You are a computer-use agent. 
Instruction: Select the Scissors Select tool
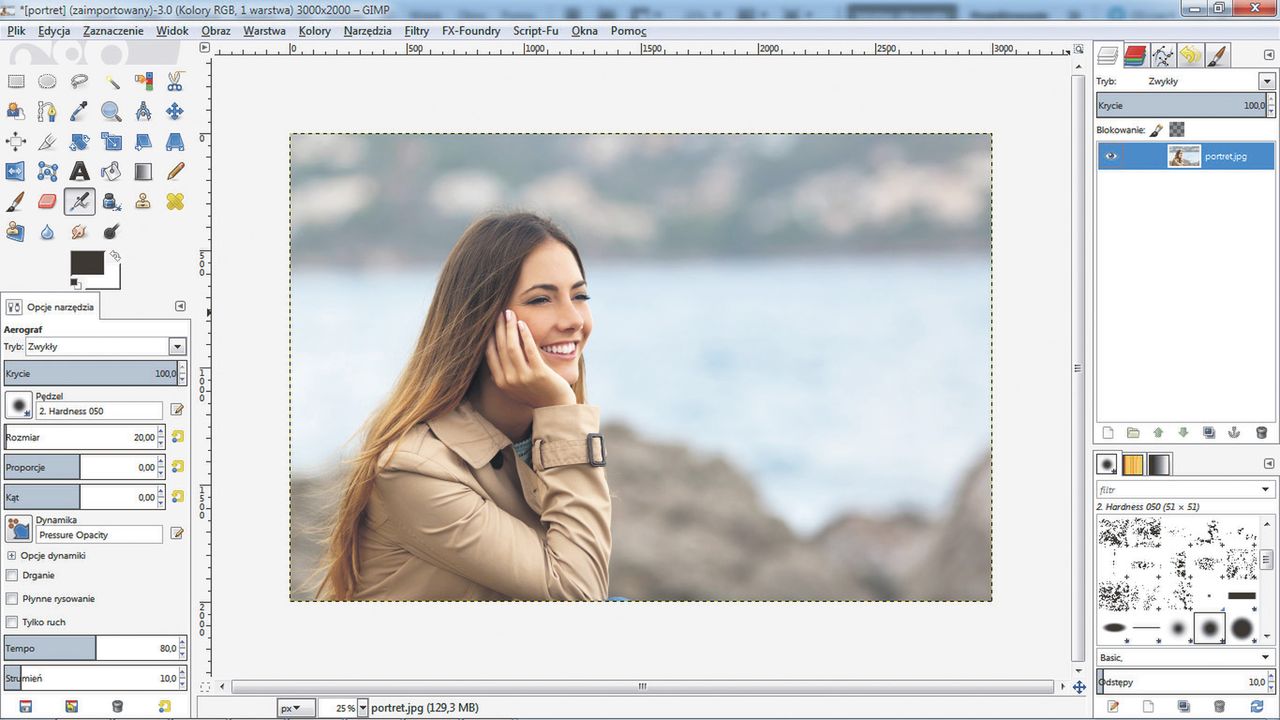coord(175,82)
